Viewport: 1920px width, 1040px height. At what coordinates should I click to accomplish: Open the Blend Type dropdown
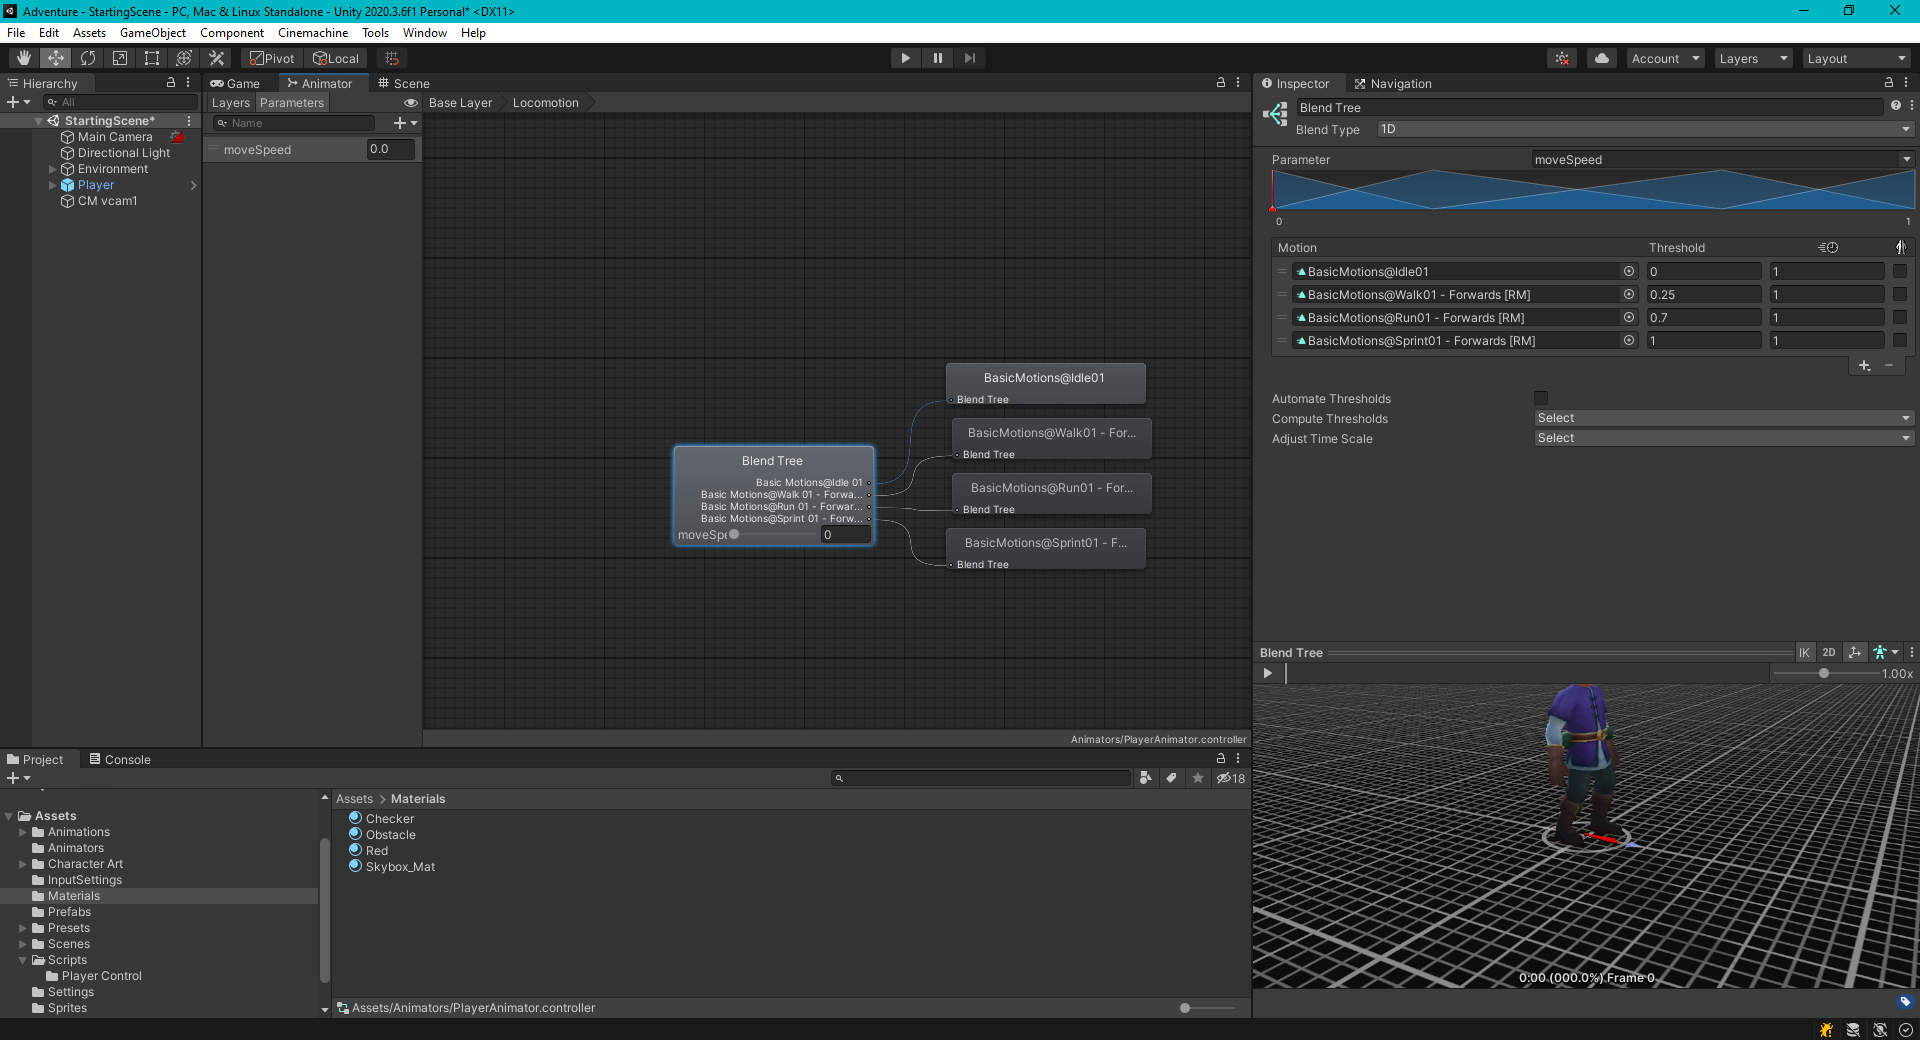tap(1644, 129)
